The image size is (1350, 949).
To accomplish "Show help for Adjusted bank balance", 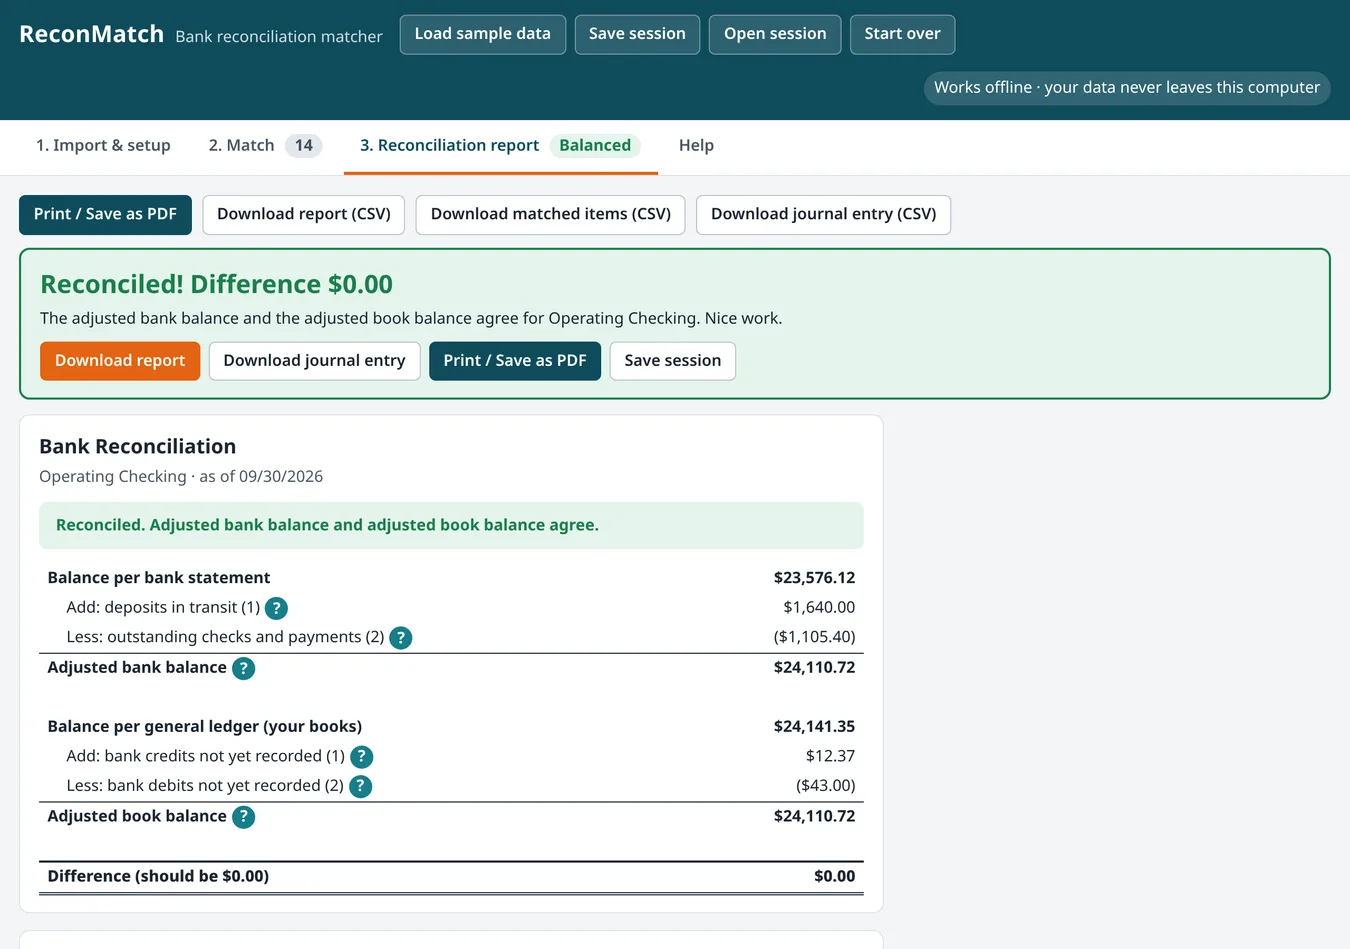I will [x=244, y=668].
